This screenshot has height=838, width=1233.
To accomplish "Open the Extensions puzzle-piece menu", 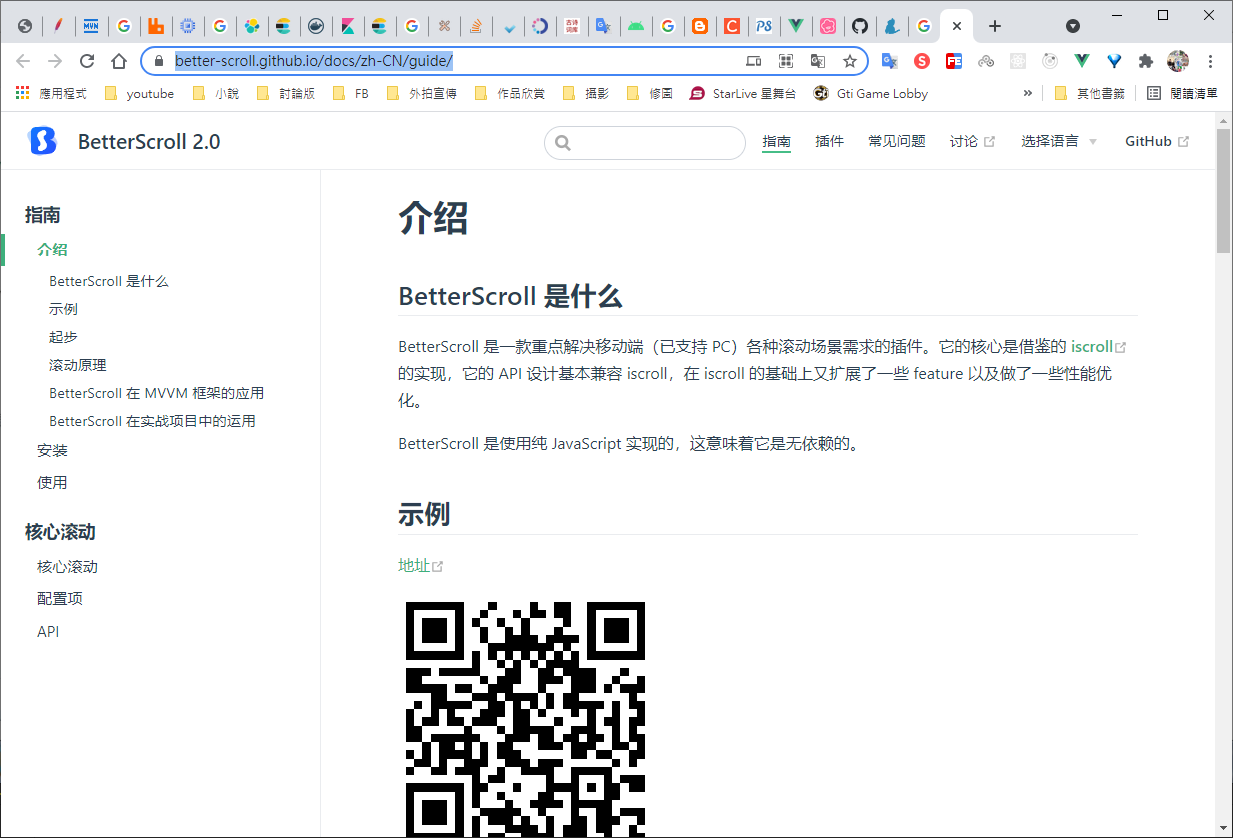I will [x=1146, y=61].
